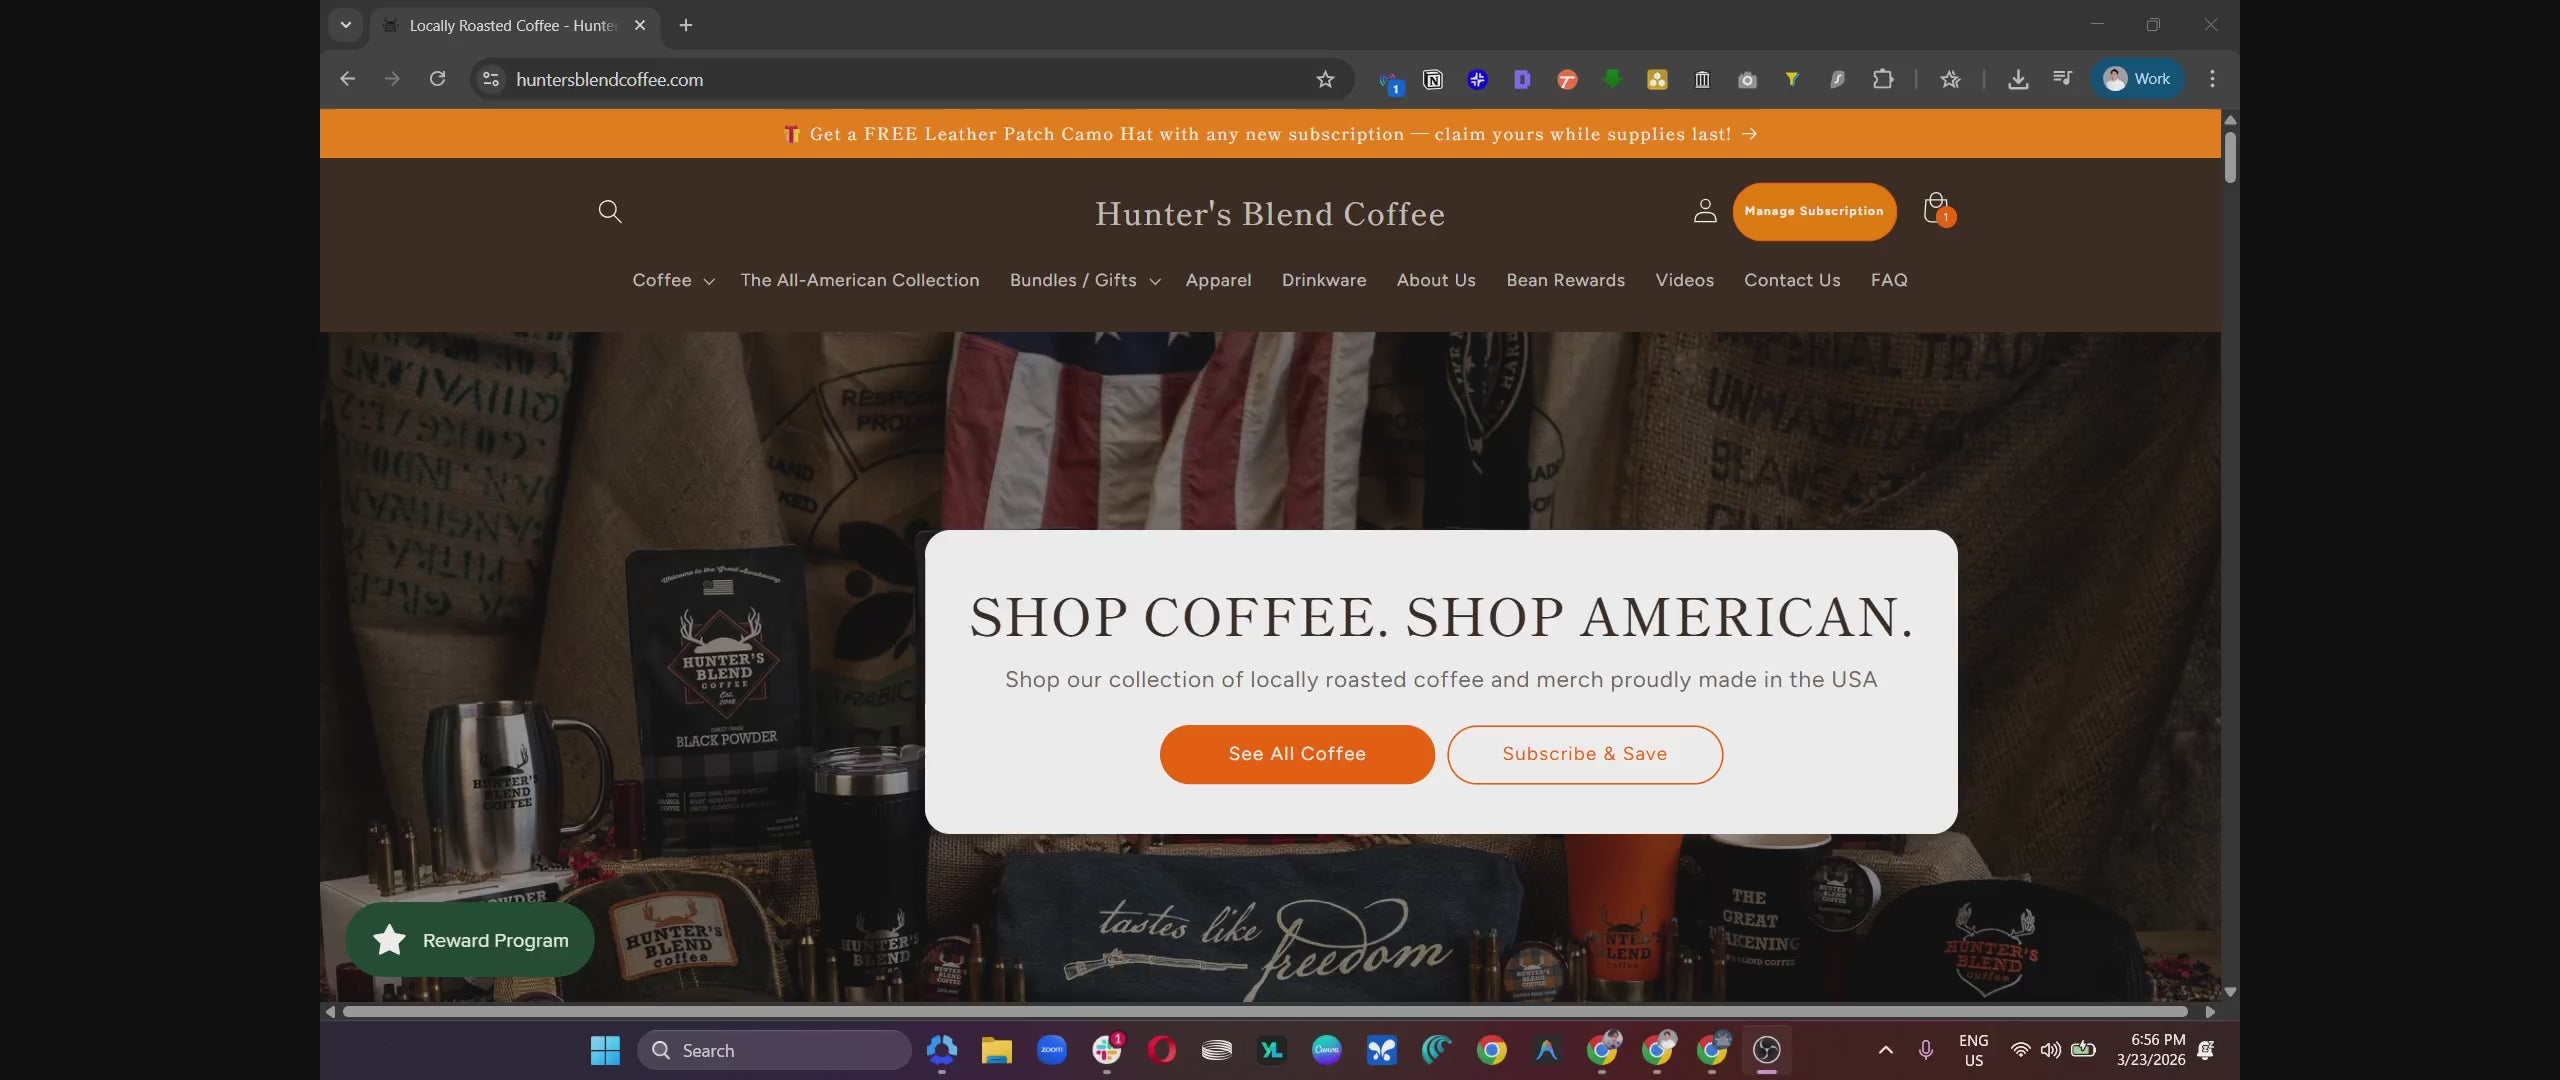This screenshot has height=1080, width=2560.
Task: Open the media controls icon in toolbar
Action: tap(2062, 79)
